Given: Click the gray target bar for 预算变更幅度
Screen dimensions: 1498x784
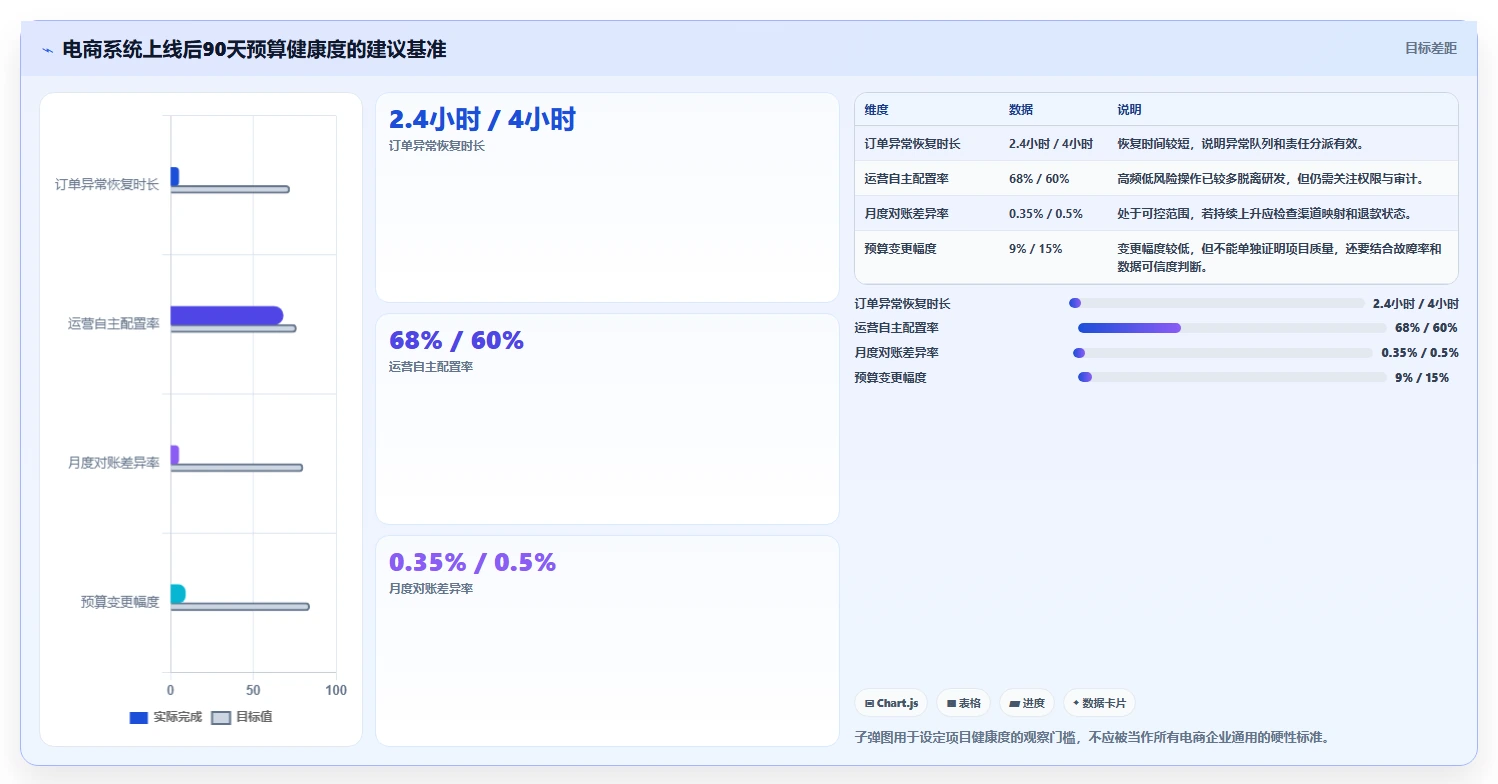Looking at the screenshot, I should tap(240, 606).
